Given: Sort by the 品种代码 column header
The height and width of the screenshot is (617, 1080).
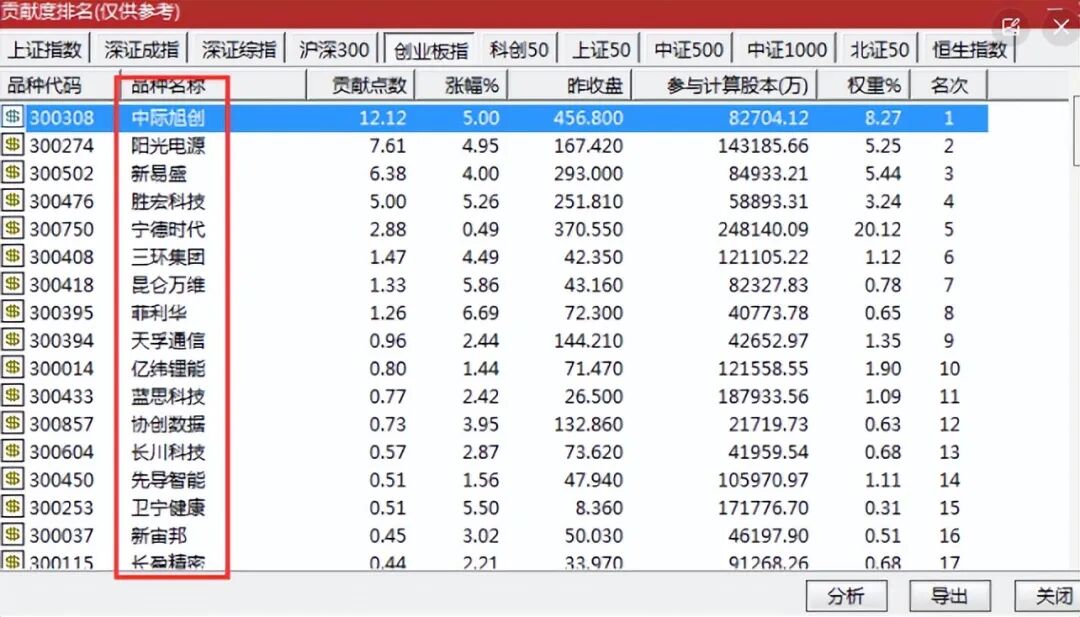Looking at the screenshot, I should 61,85.
